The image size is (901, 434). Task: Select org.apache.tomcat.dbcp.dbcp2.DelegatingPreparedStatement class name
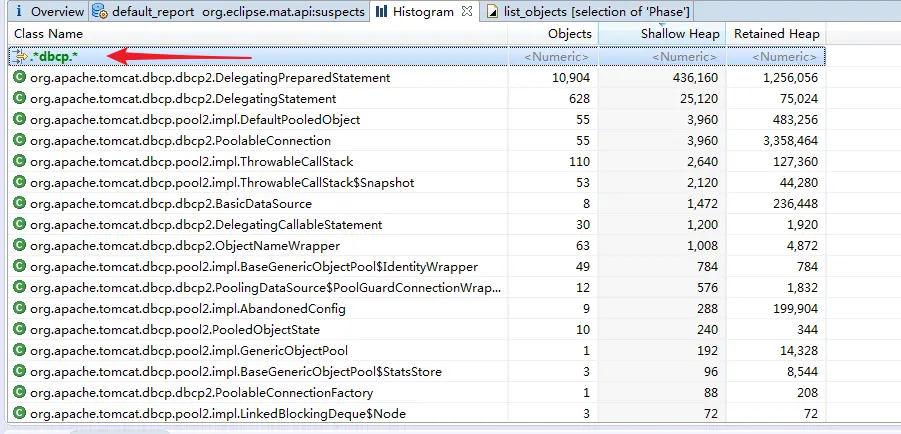pyautogui.click(x=210, y=78)
